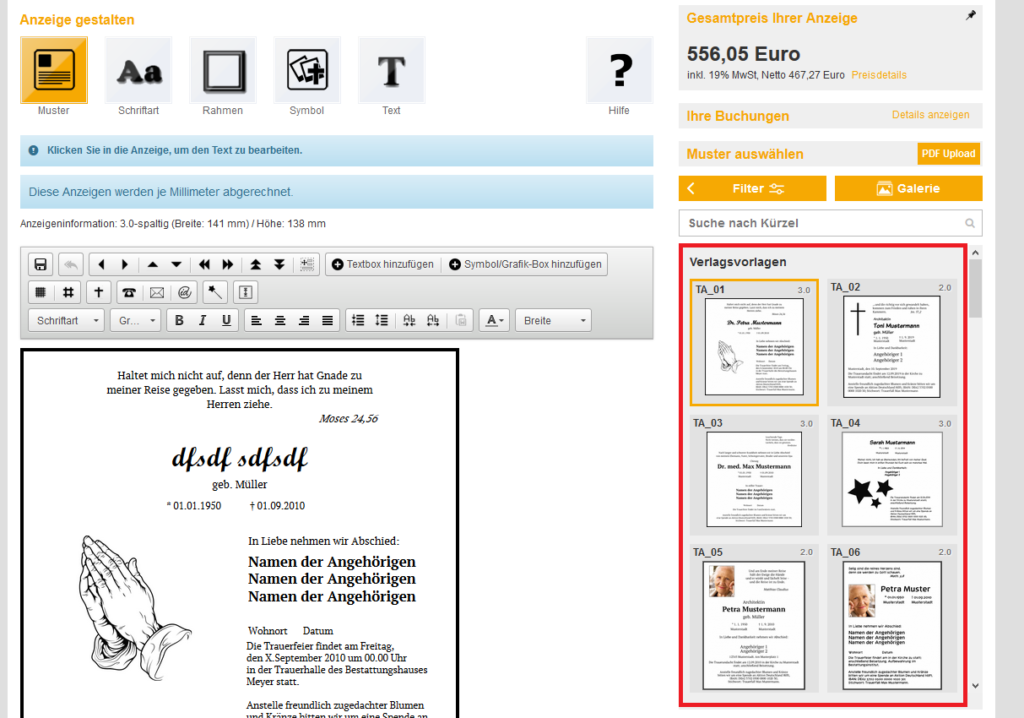Open the text color A dropdown
This screenshot has width=1024, height=718.
(494, 320)
